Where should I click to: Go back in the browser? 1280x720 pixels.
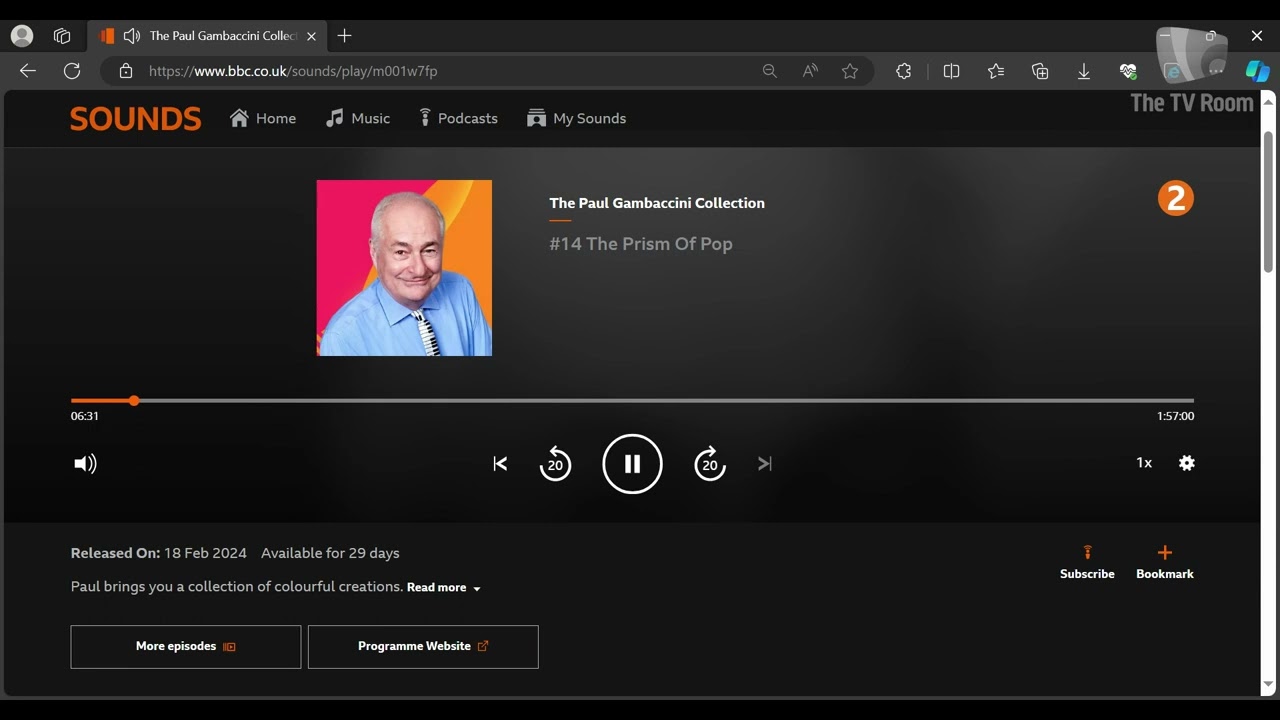coord(28,71)
